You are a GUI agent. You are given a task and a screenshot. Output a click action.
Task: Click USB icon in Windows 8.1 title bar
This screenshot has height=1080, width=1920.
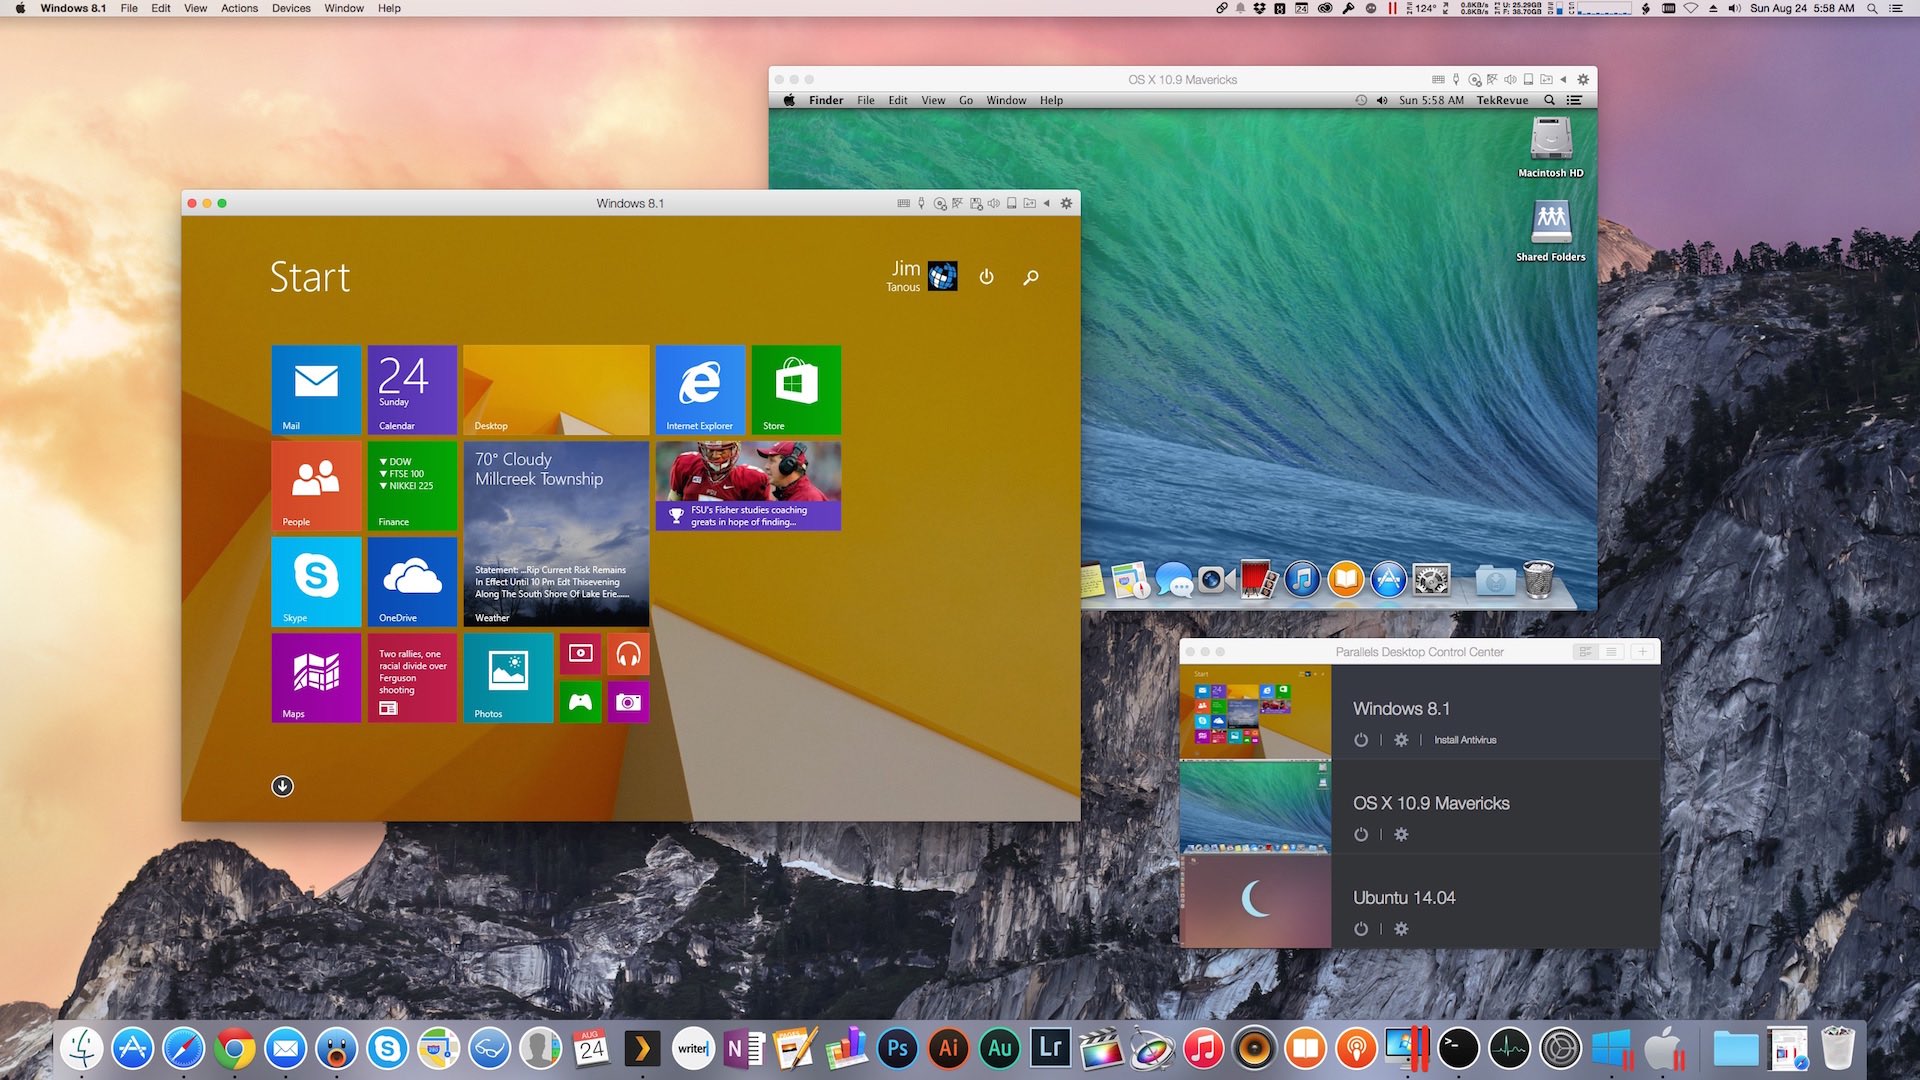921,203
